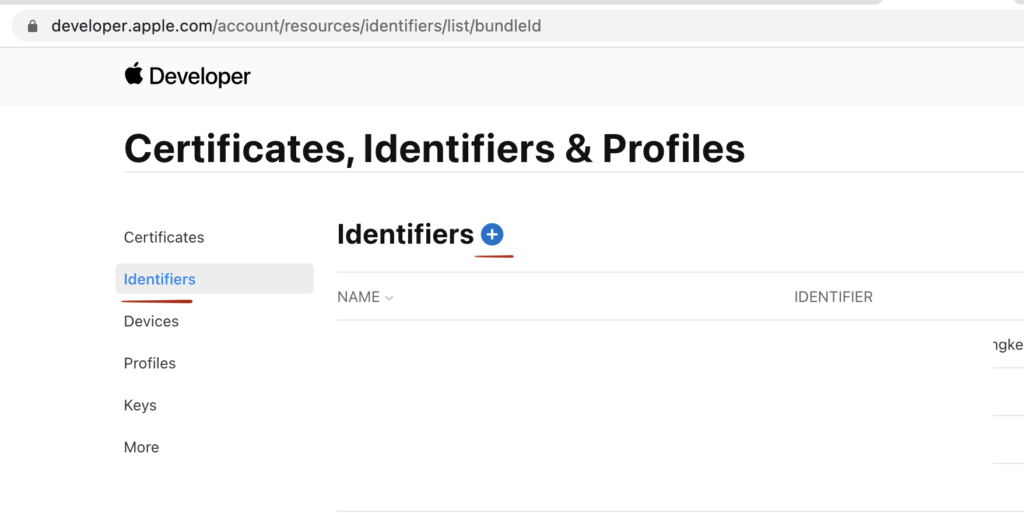The height and width of the screenshot is (513, 1024).
Task: Sort by the NAME column header
Action: point(359,297)
